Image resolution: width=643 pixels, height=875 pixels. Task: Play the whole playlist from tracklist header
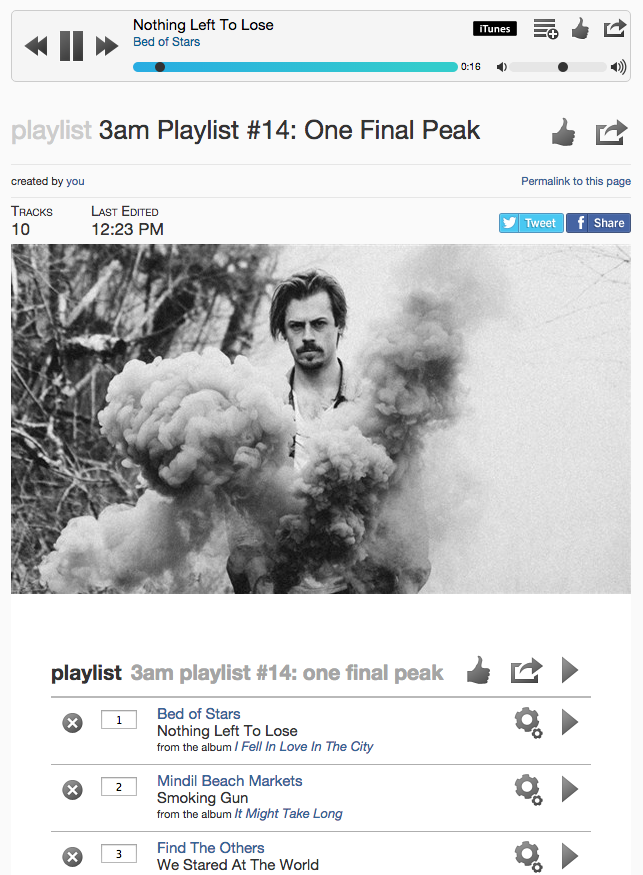coord(569,670)
